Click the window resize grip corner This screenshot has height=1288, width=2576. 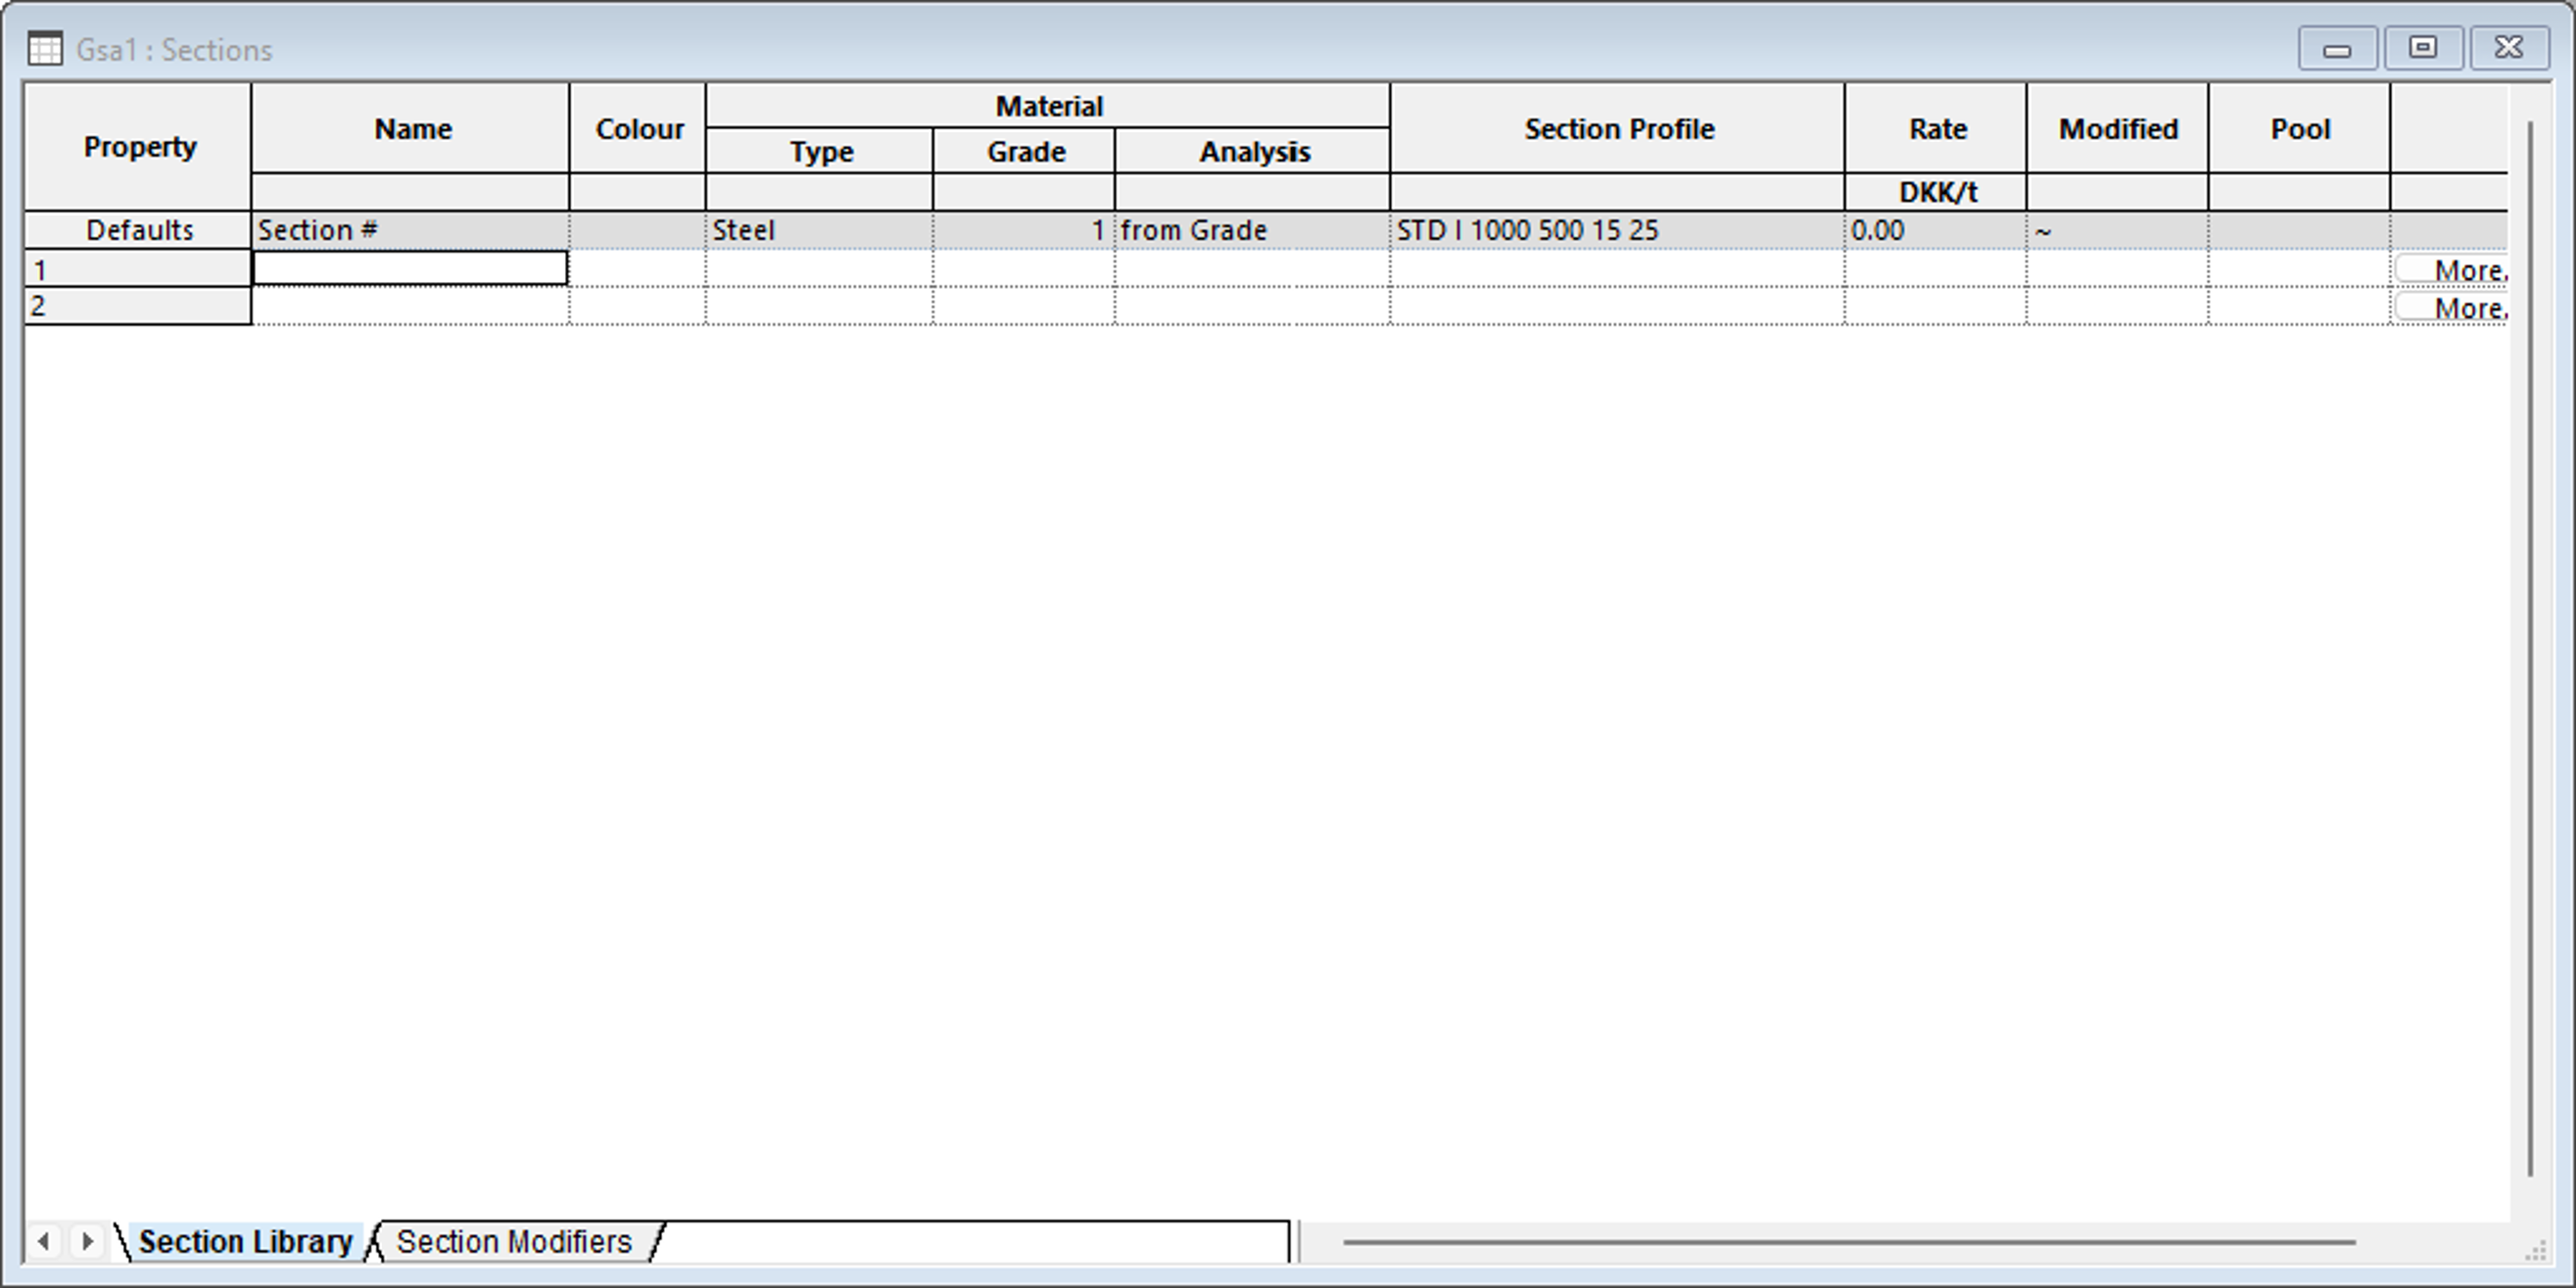(x=2535, y=1251)
